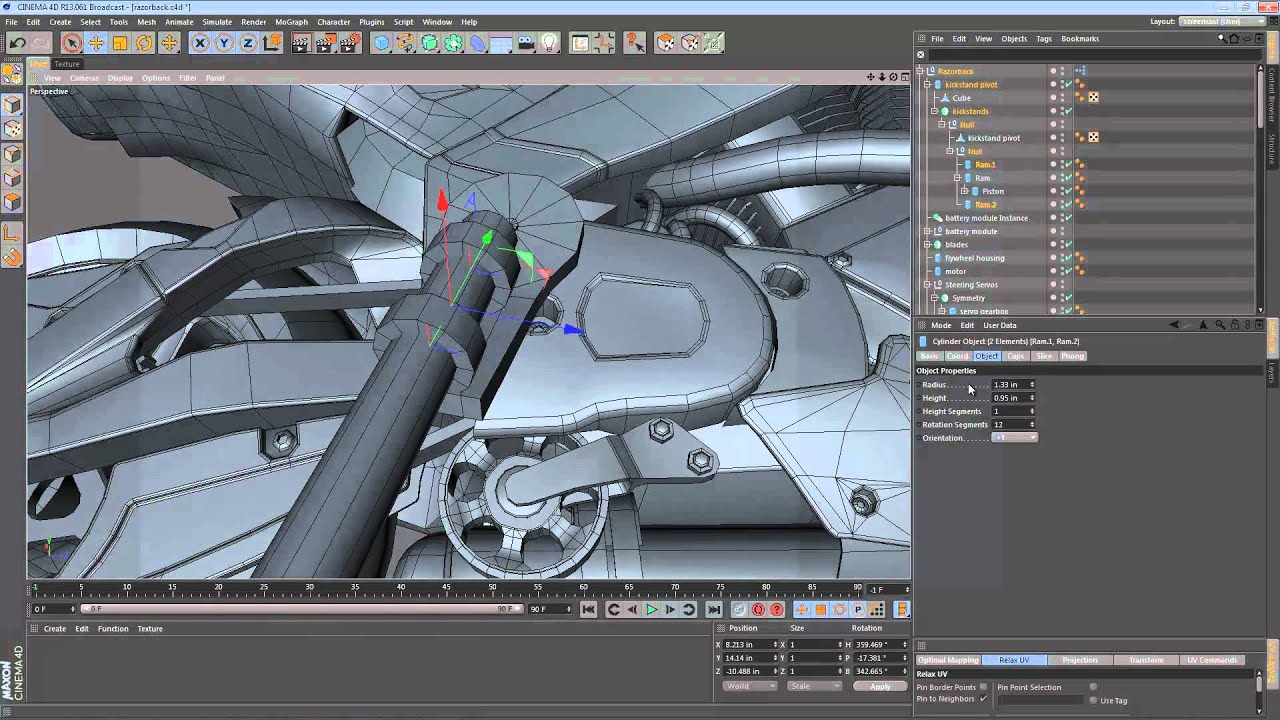Screen dimensions: 1280x720
Task: Switch to the Coord. tab
Action: (958, 356)
